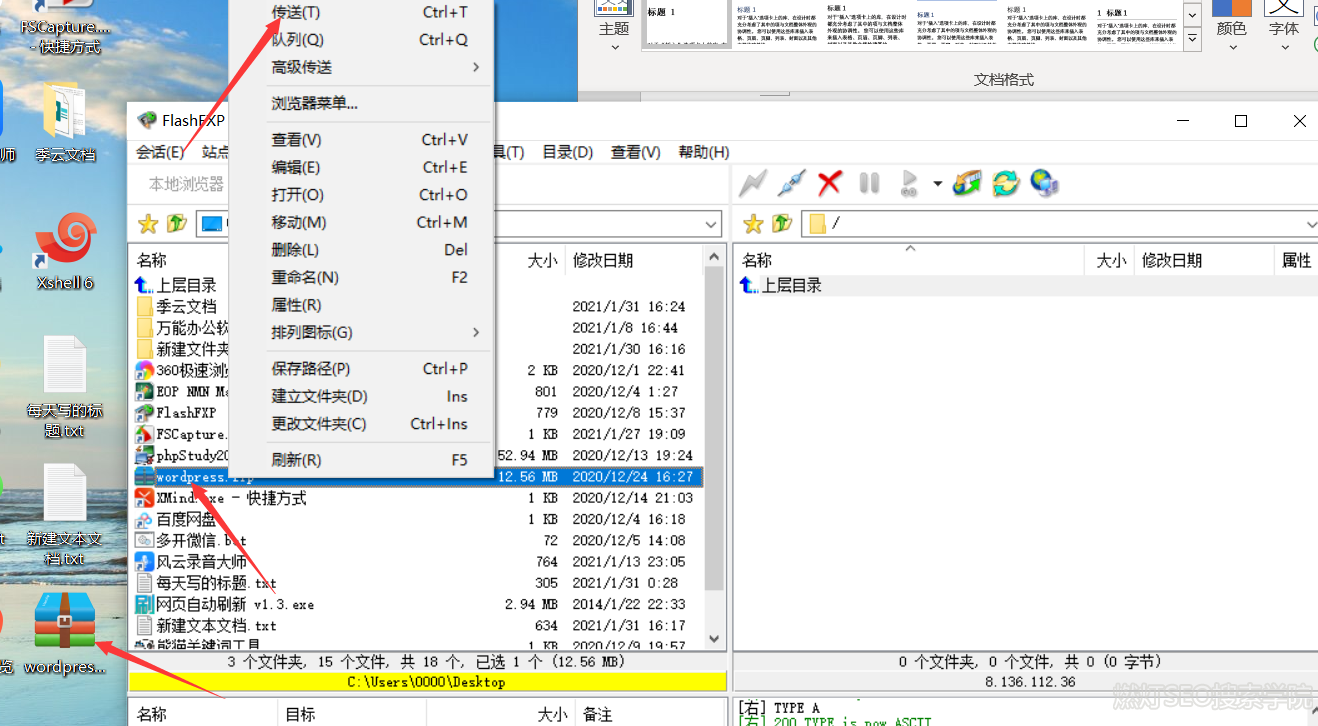
Task: Click the remote Disconnect plug icon
Action: click(x=791, y=183)
